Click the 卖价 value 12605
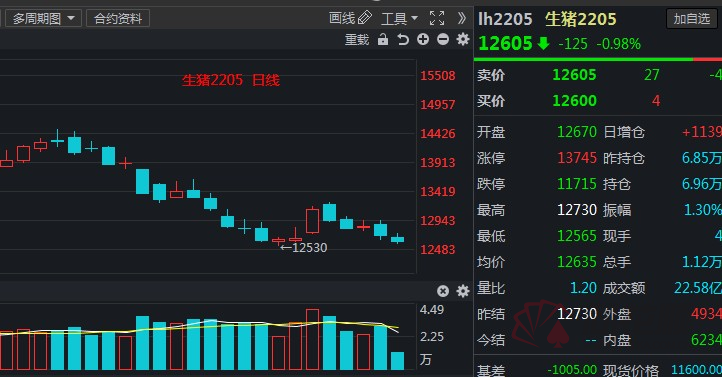The width and height of the screenshot is (722, 377). pyautogui.click(x=574, y=75)
